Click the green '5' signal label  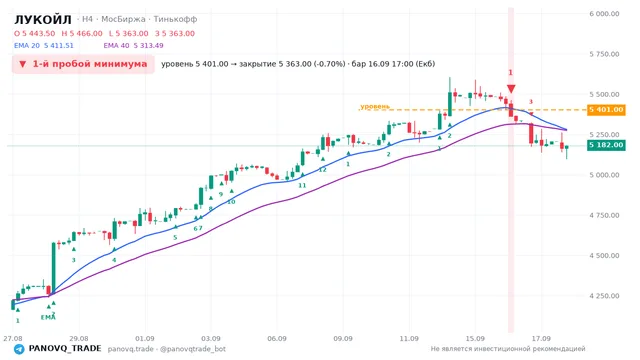pos(175,238)
